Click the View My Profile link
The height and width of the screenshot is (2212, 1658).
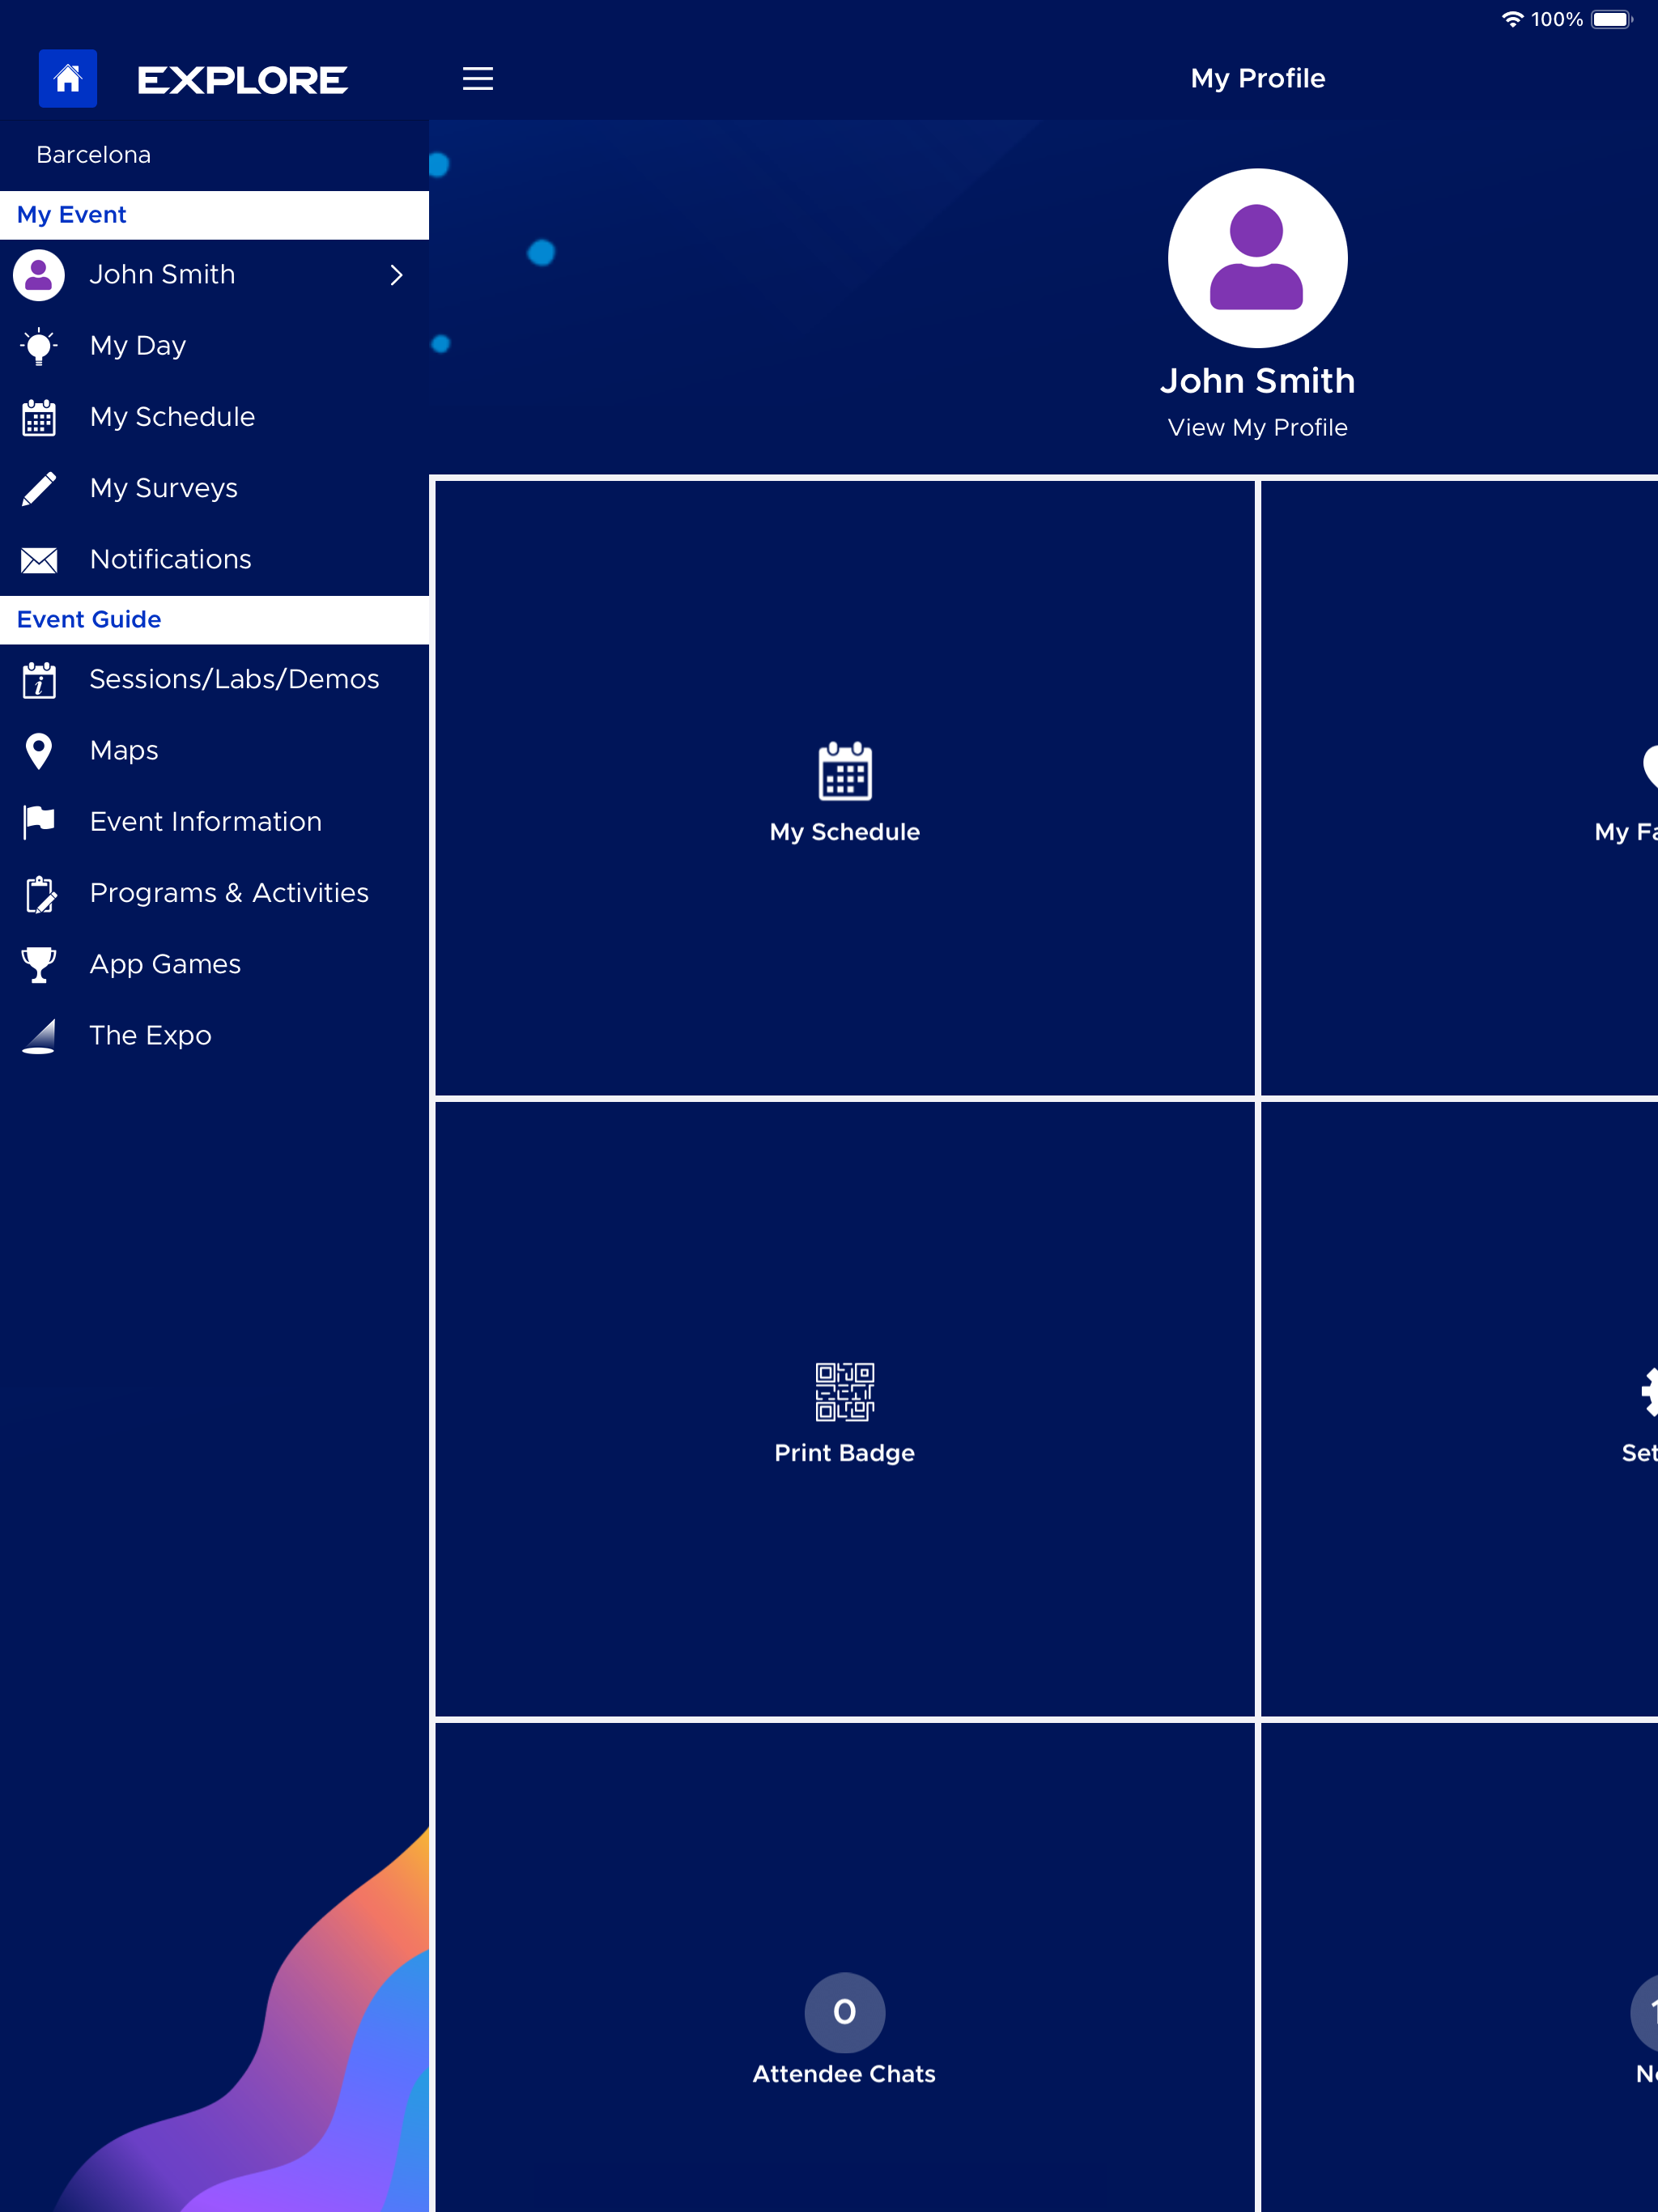coord(1257,428)
